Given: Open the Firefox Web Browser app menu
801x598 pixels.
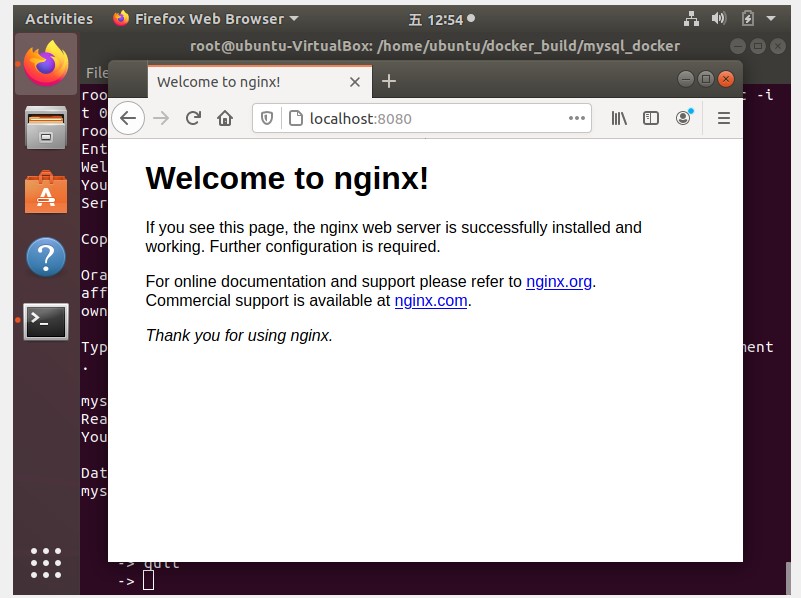Looking at the screenshot, I should (205, 19).
